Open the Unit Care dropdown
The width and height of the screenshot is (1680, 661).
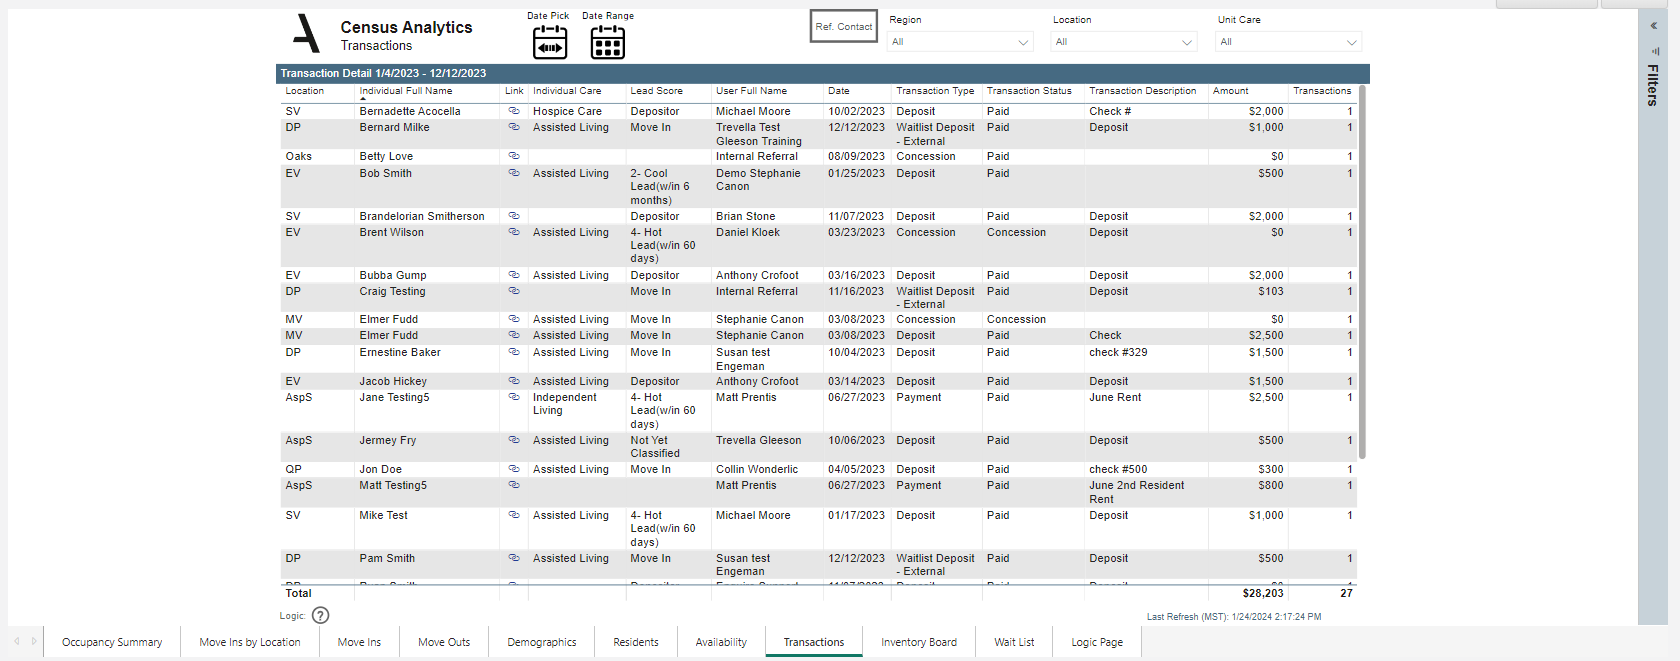(x=1289, y=42)
